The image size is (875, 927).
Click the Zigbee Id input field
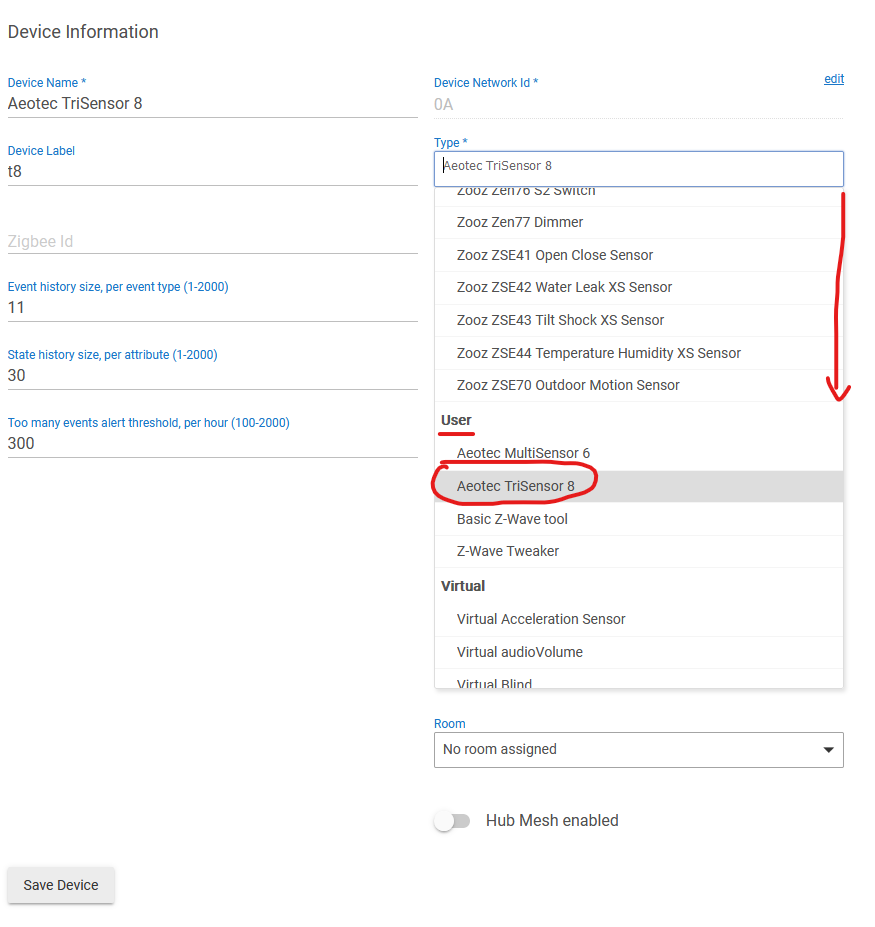(213, 241)
